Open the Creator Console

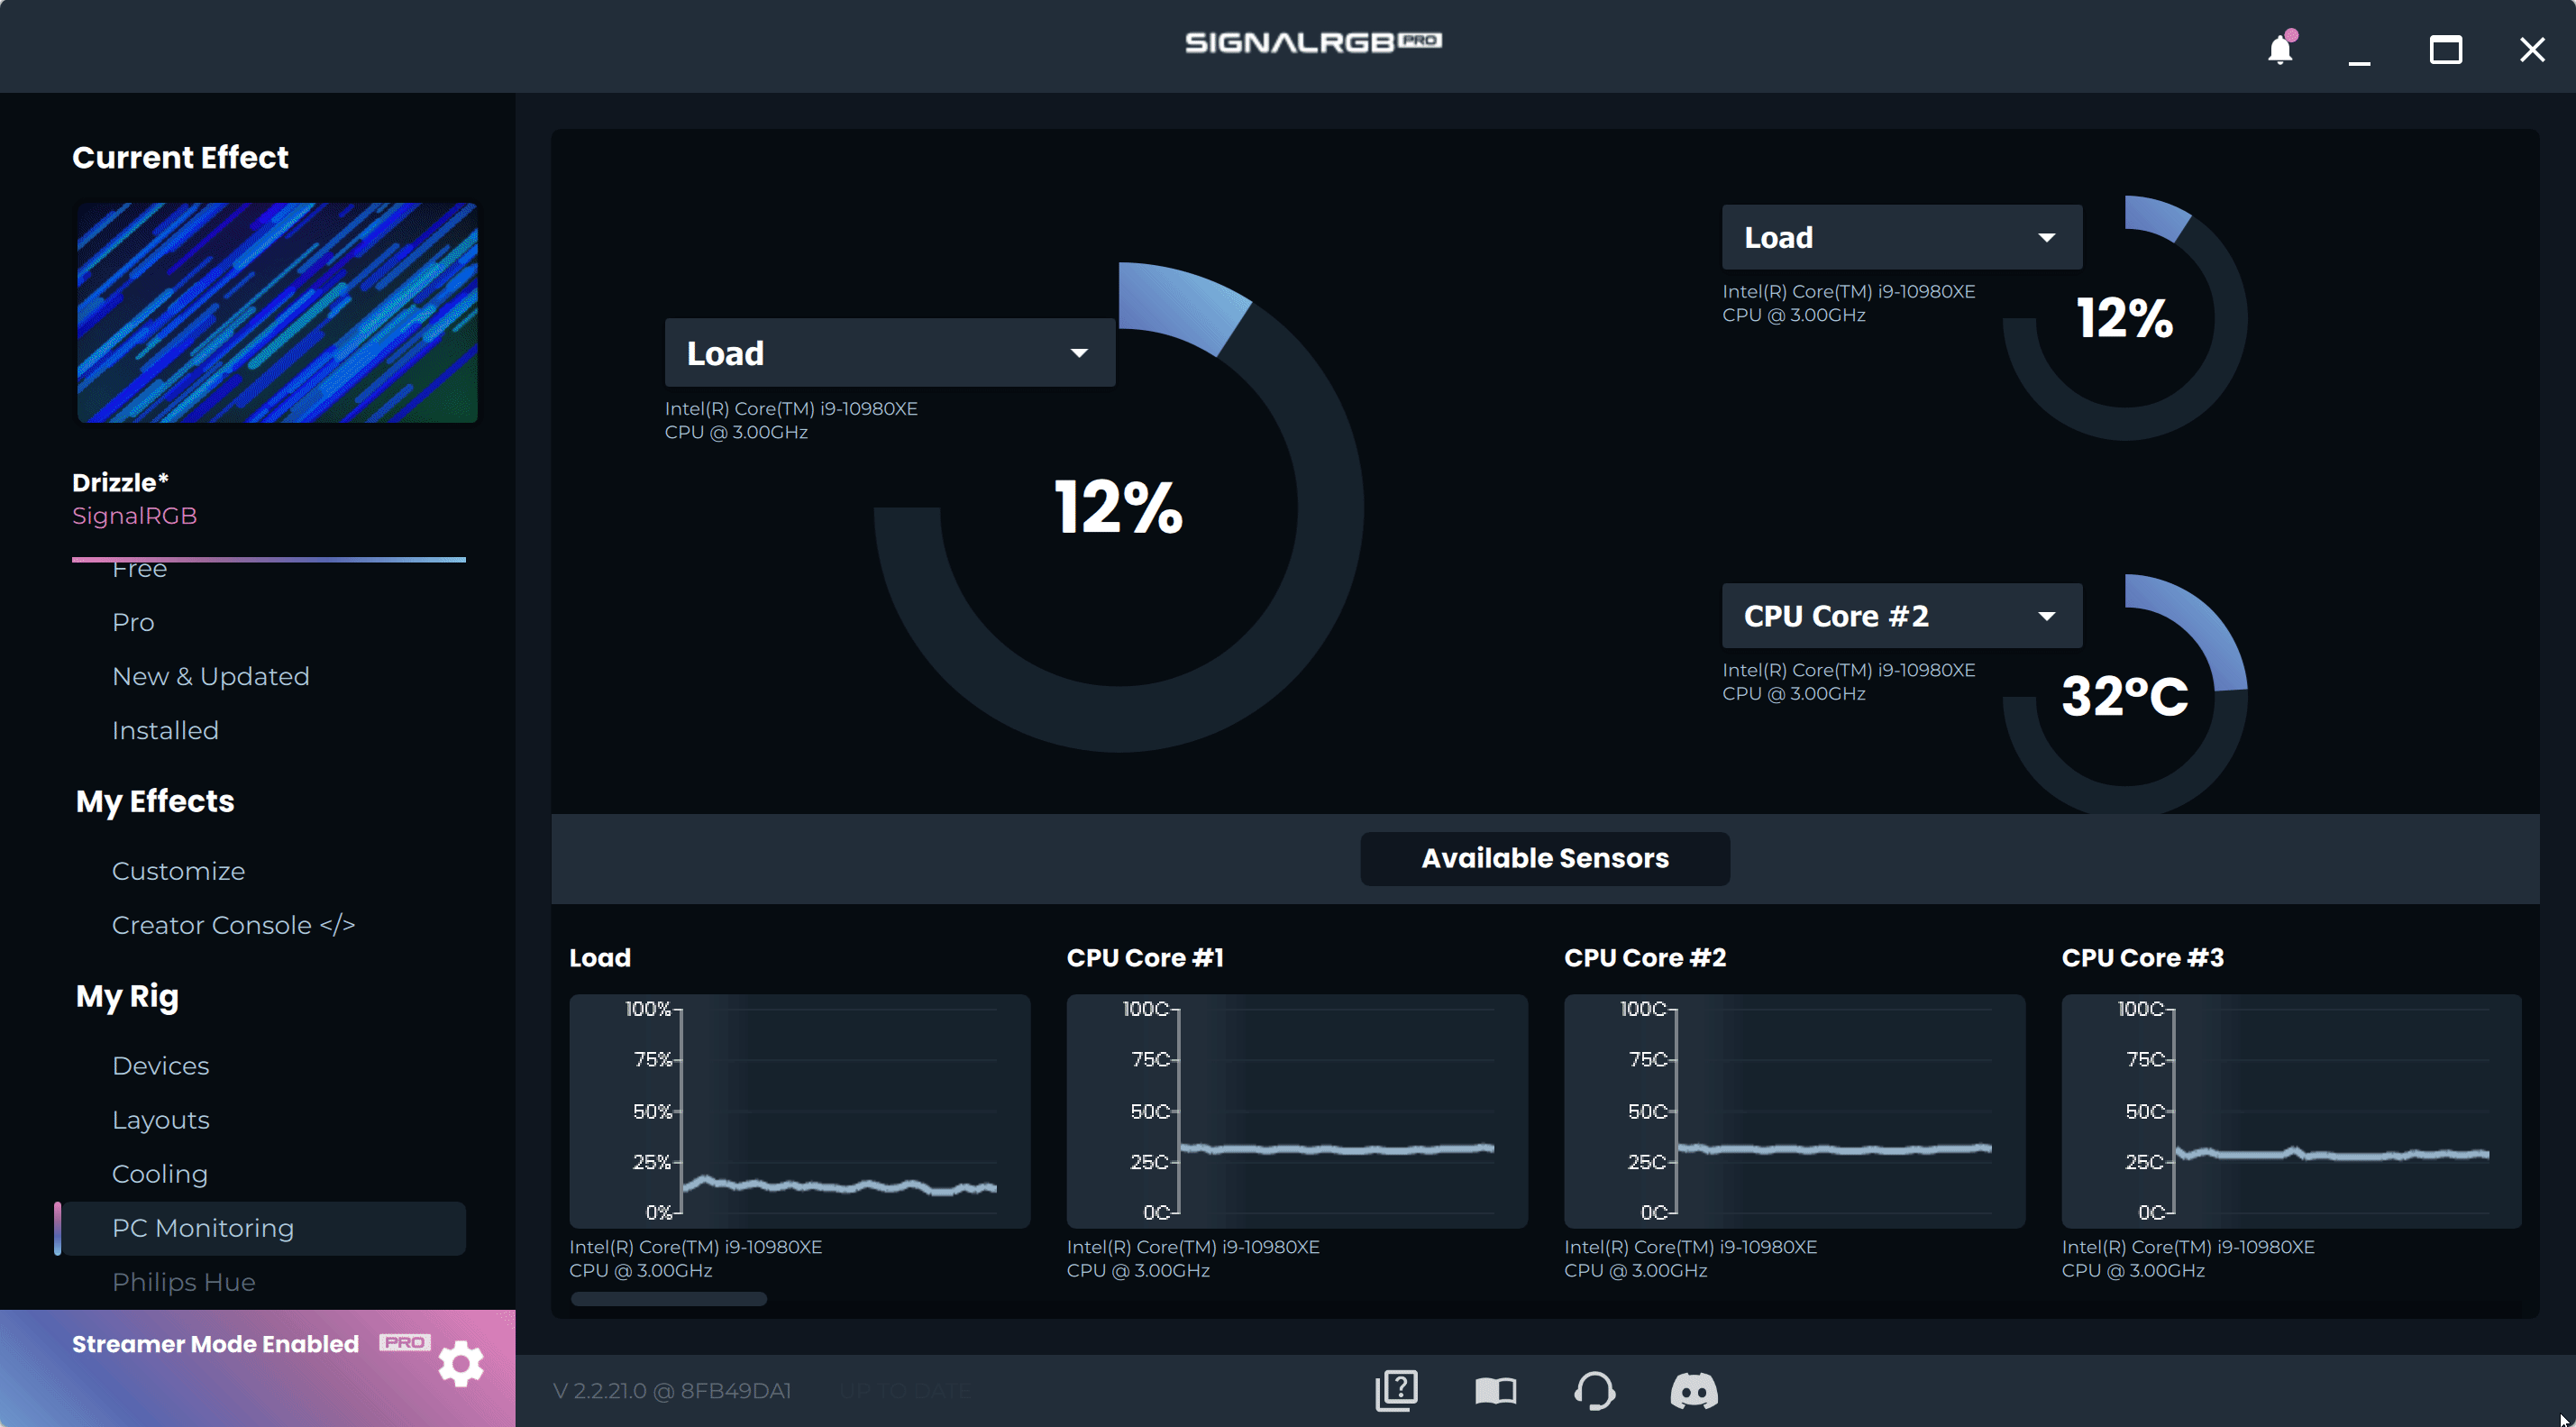(233, 925)
